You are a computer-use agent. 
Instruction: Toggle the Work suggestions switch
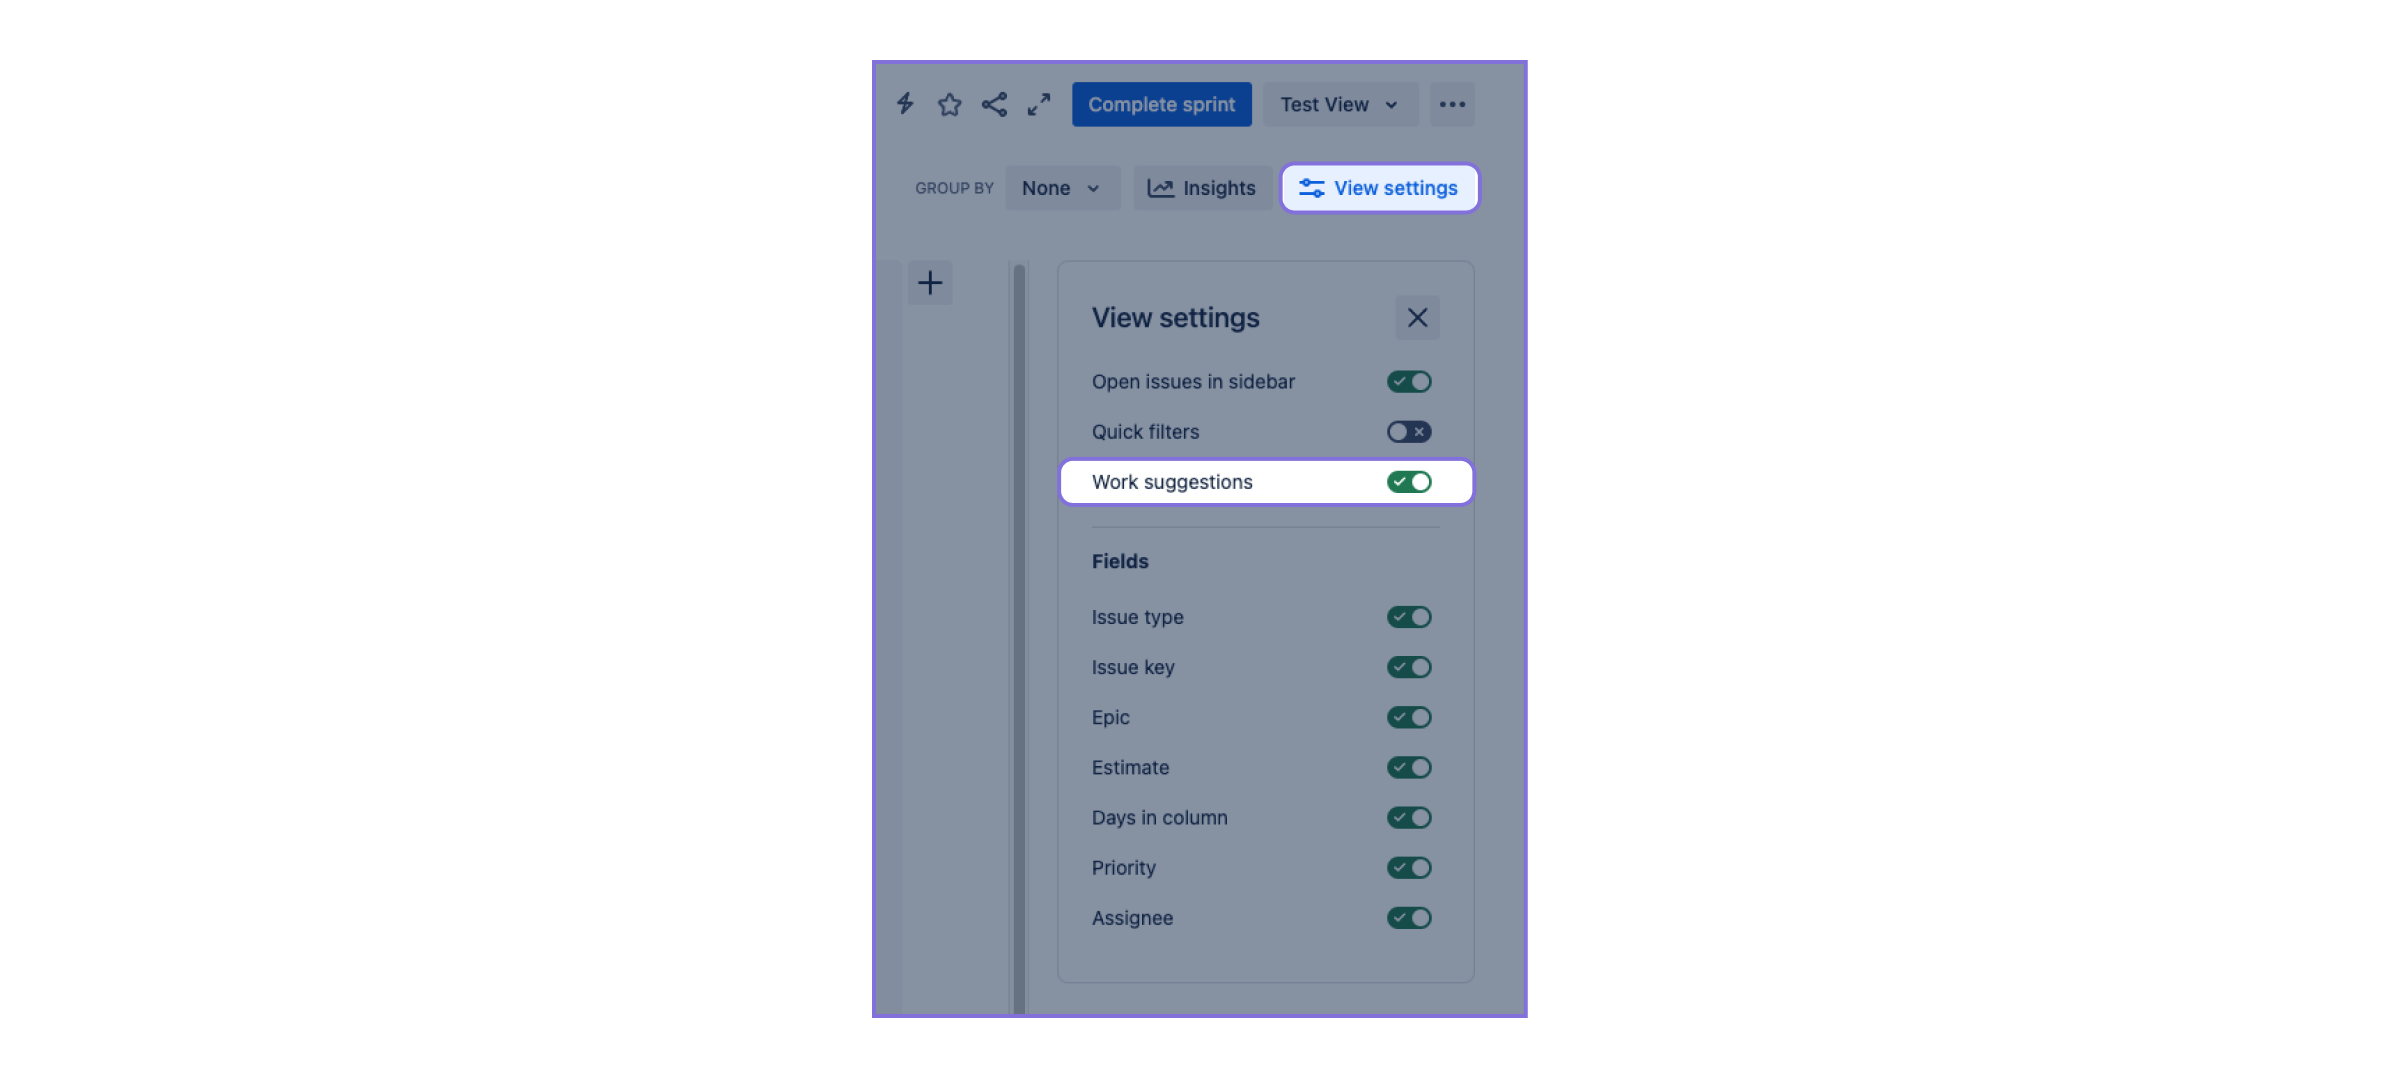tap(1408, 482)
